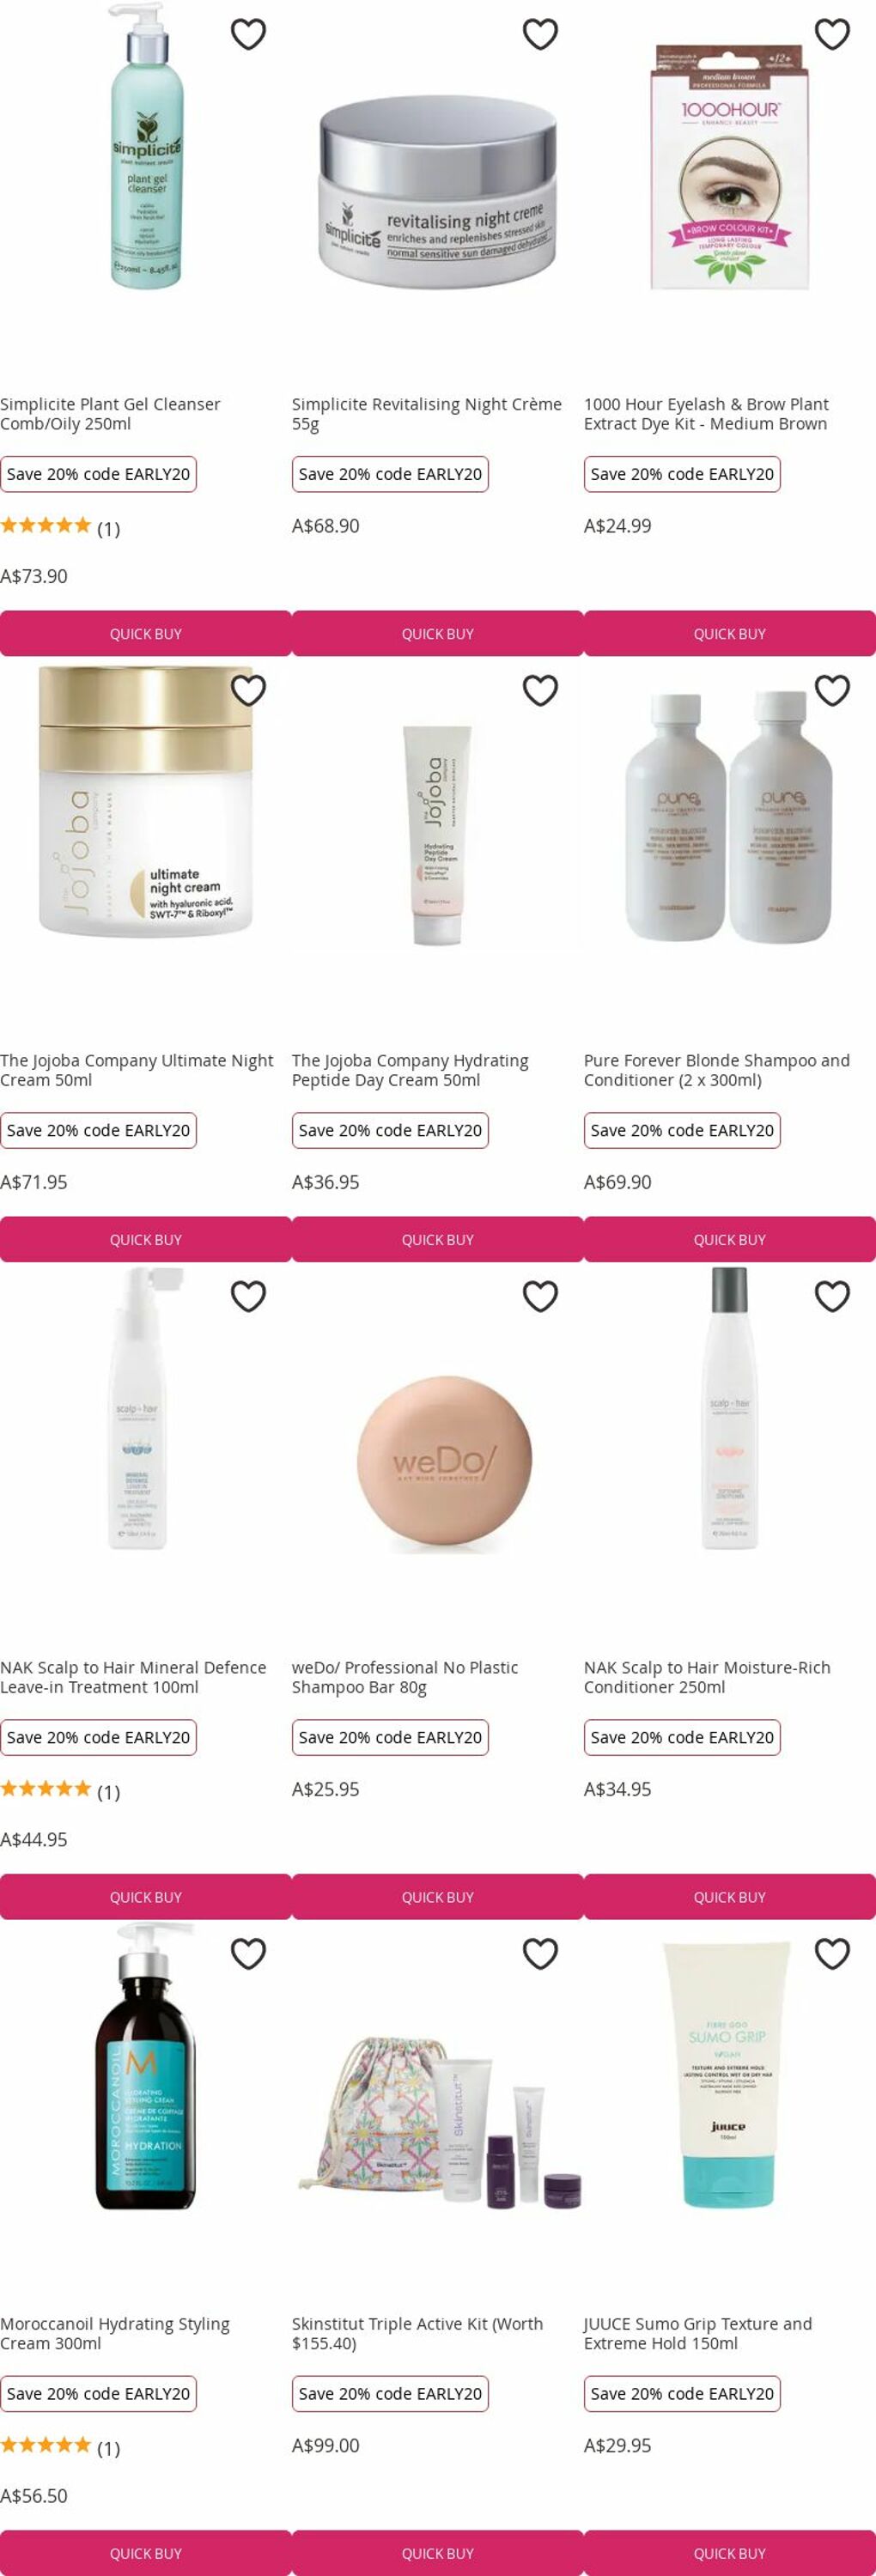Quick buy the Pure Forever Blonde set

click(730, 1240)
